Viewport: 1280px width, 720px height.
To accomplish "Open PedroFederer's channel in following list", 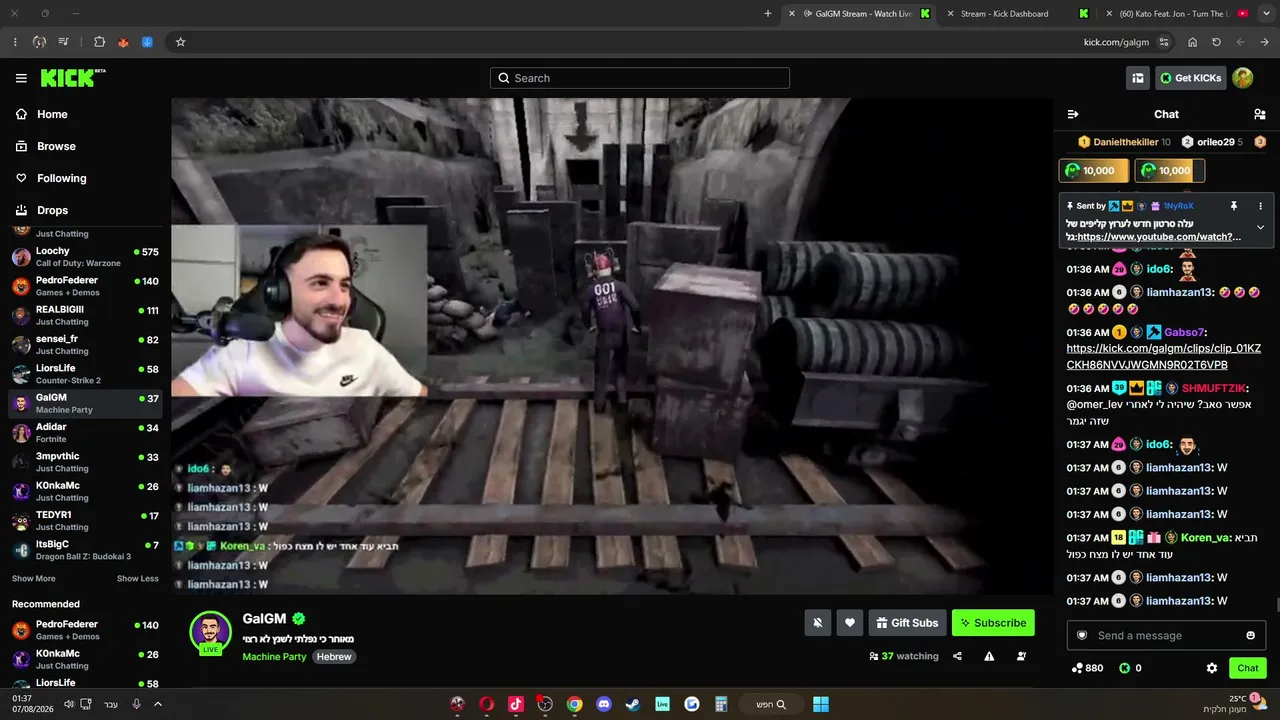I will click(86, 286).
